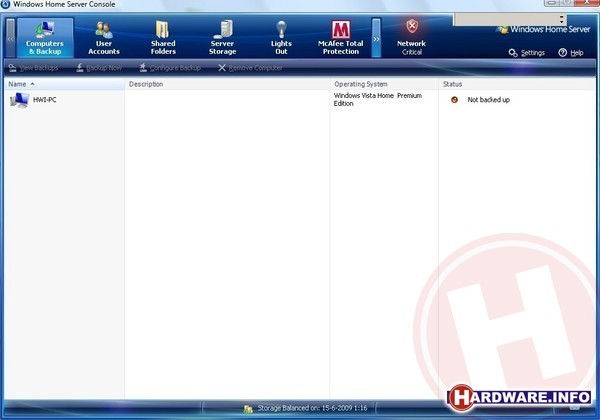Start Backup Now from the toolbar

point(99,68)
